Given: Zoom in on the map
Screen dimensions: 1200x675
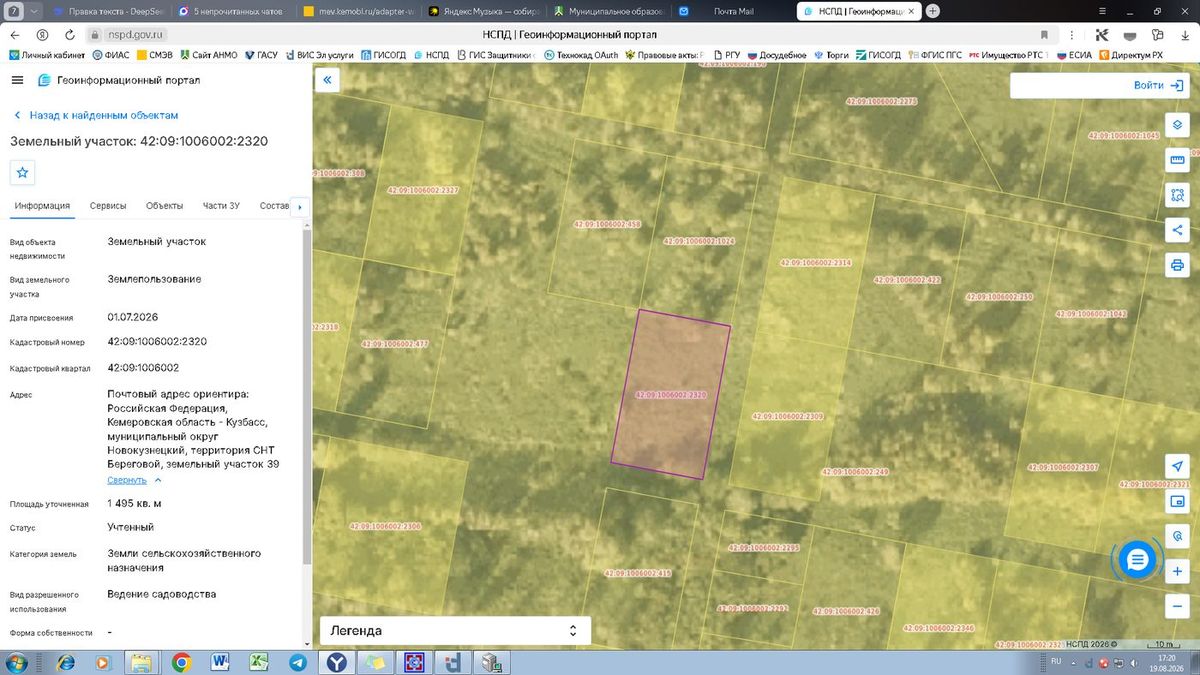Looking at the screenshot, I should [1177, 571].
